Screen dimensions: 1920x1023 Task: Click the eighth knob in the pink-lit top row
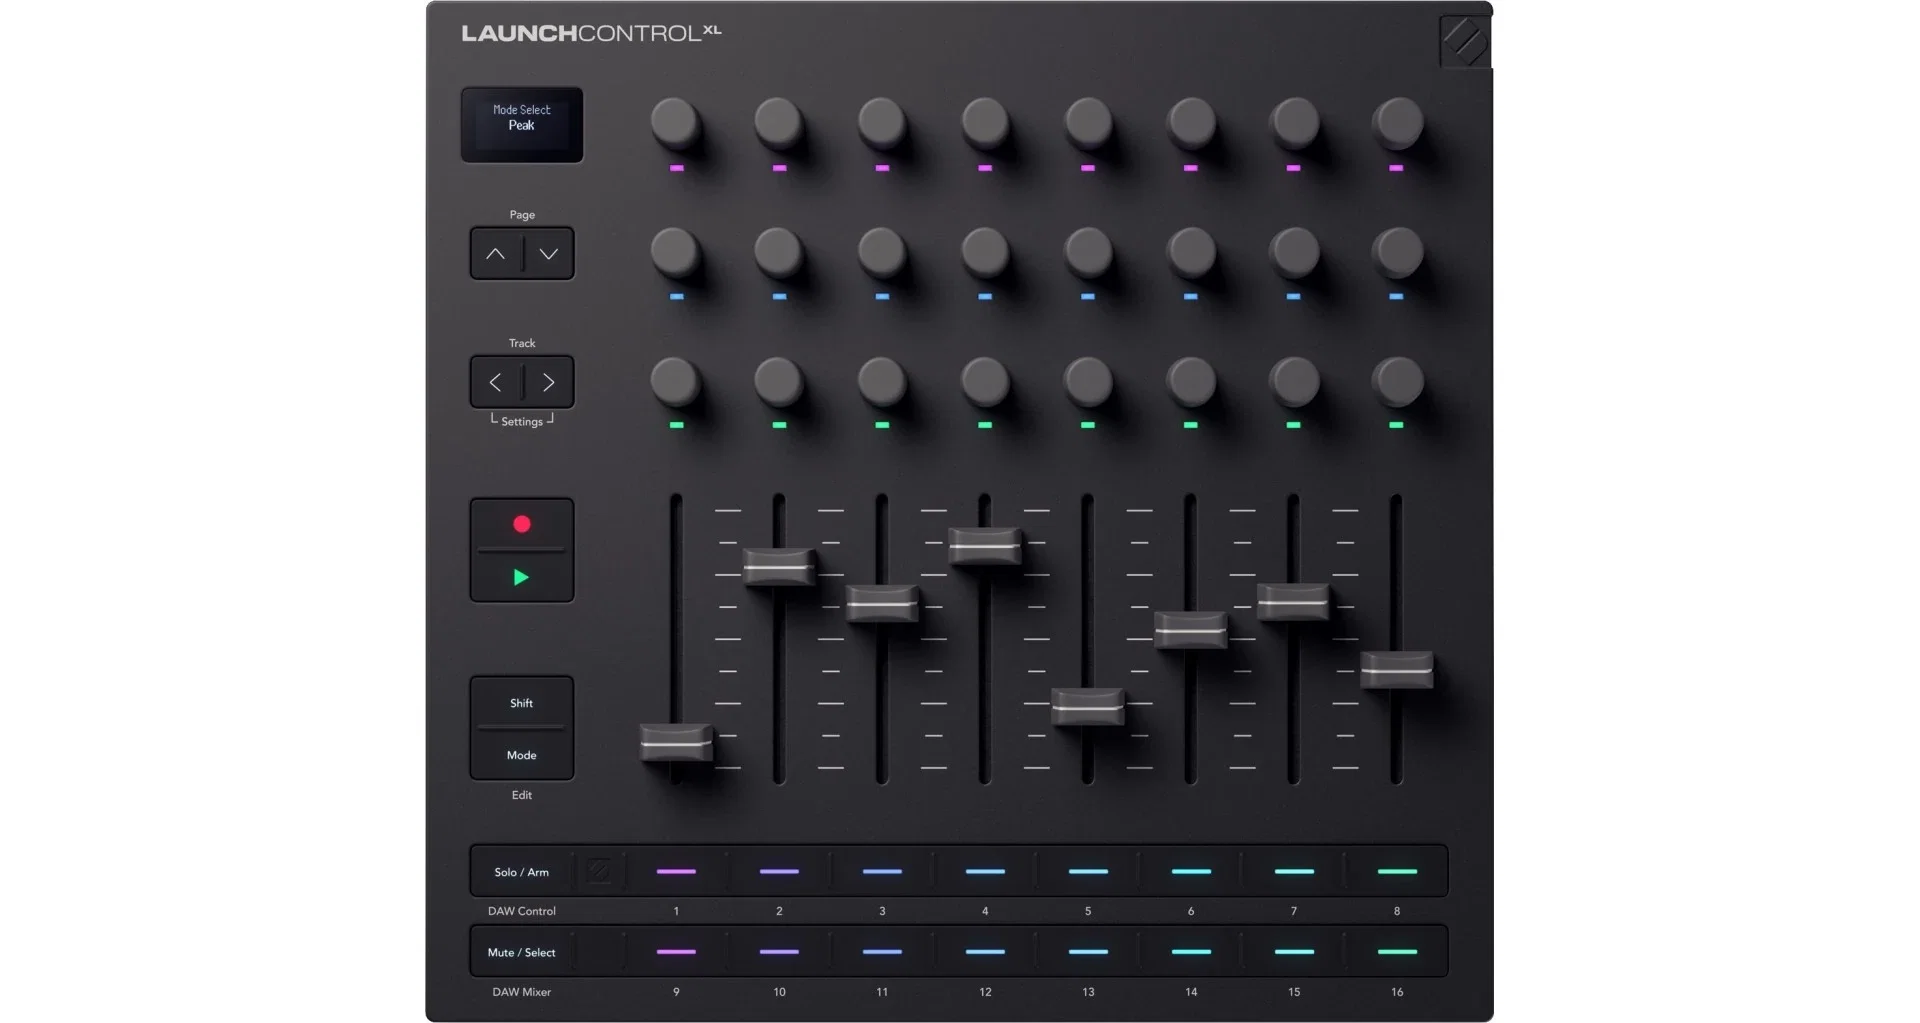click(1397, 122)
